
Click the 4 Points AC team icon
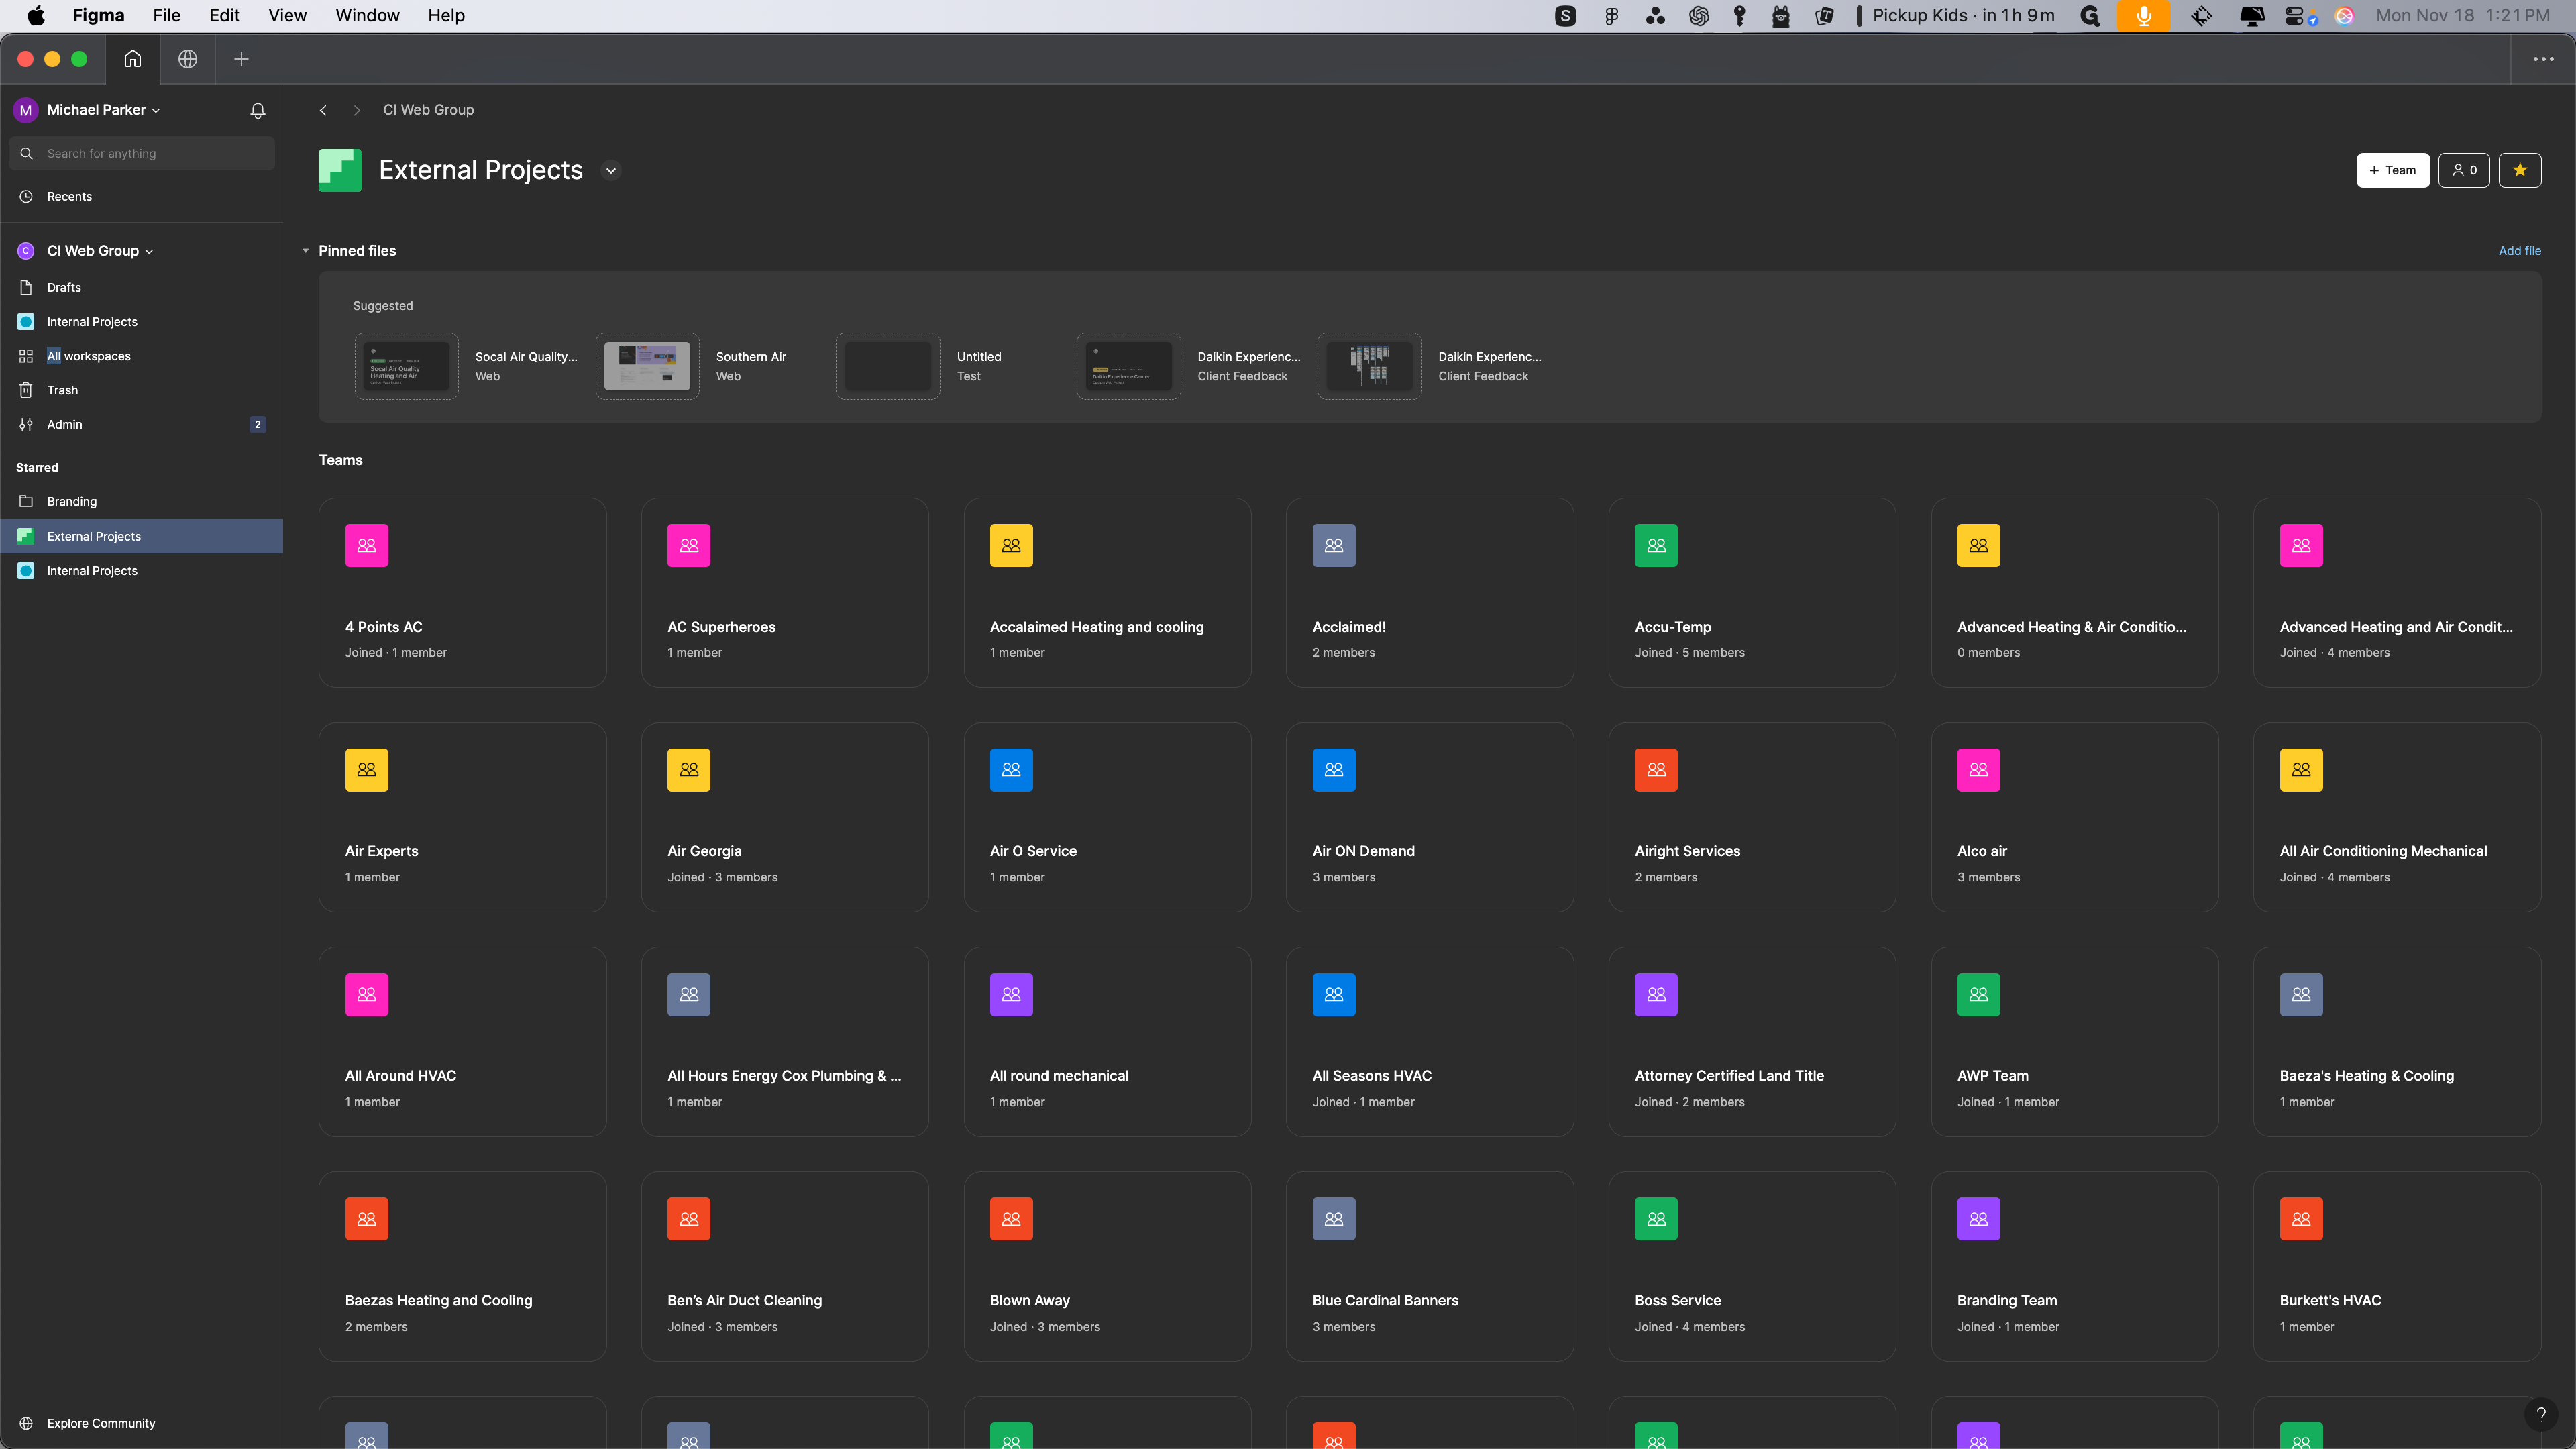pos(367,545)
